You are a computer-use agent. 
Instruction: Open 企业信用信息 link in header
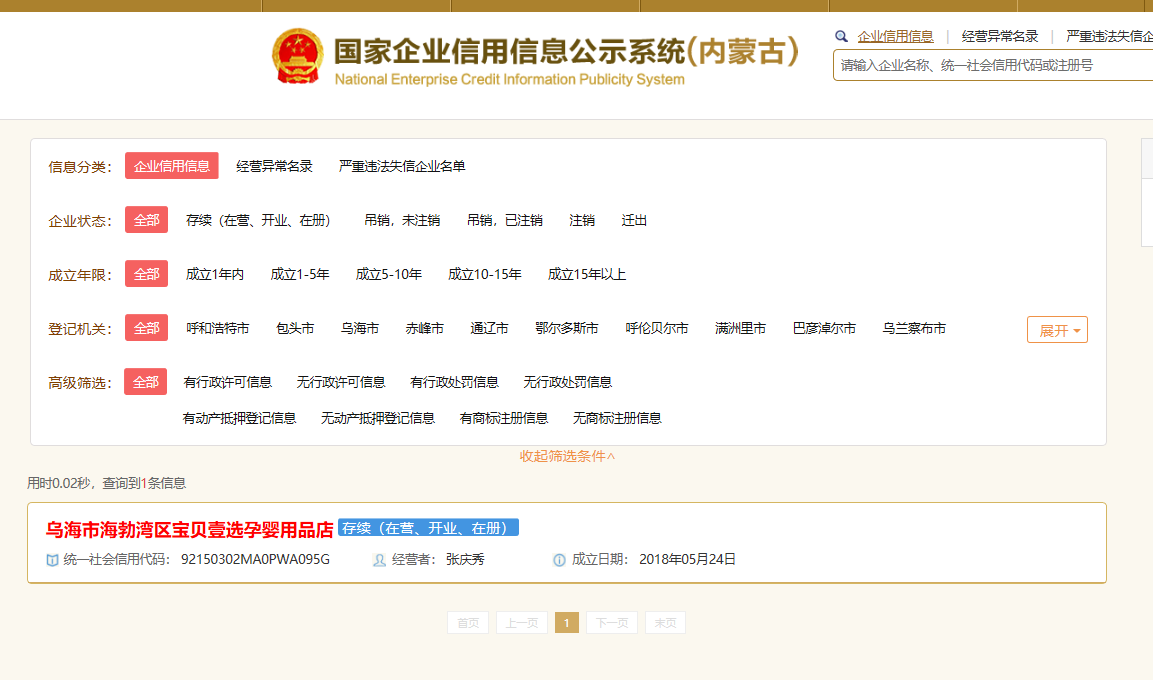click(895, 36)
